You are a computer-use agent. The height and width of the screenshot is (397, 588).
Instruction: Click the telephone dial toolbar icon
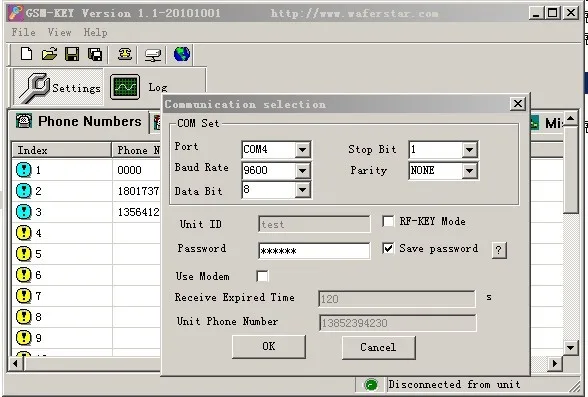(x=125, y=54)
